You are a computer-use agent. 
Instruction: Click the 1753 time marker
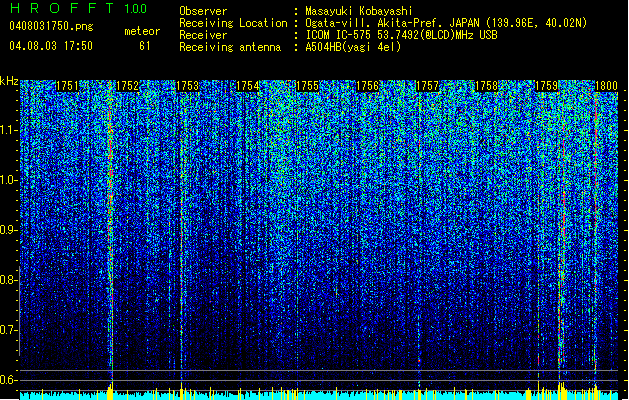click(x=188, y=86)
